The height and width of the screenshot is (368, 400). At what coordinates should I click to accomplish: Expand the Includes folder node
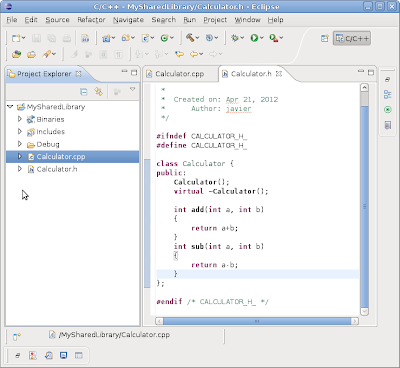click(x=20, y=131)
